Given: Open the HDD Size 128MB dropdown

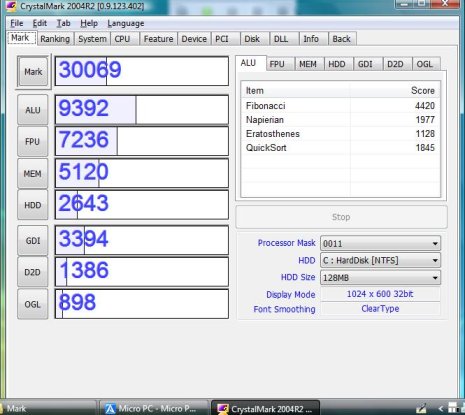Looking at the screenshot, I should coord(380,277).
